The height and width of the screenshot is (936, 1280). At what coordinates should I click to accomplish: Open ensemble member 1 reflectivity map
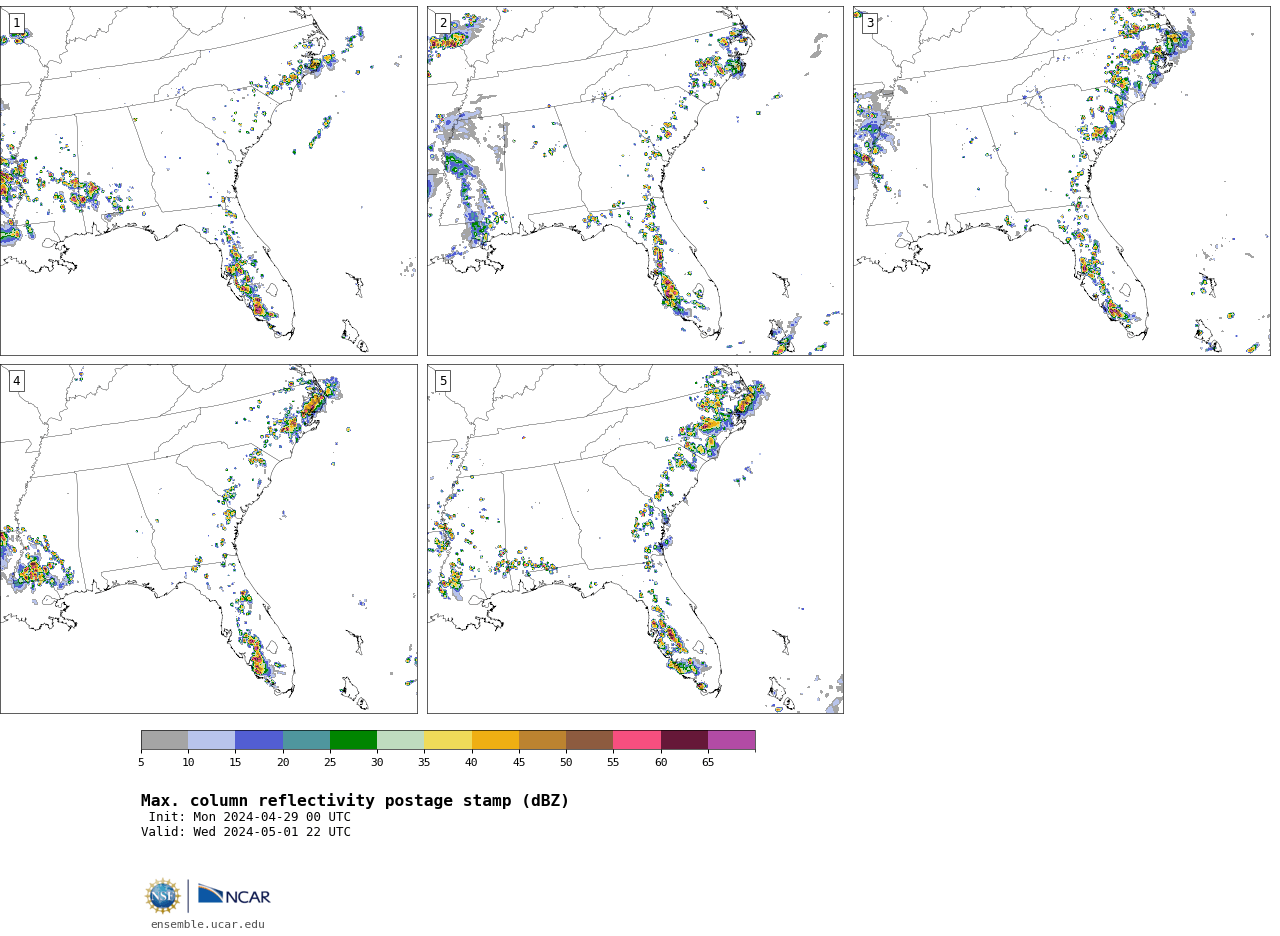[208, 181]
